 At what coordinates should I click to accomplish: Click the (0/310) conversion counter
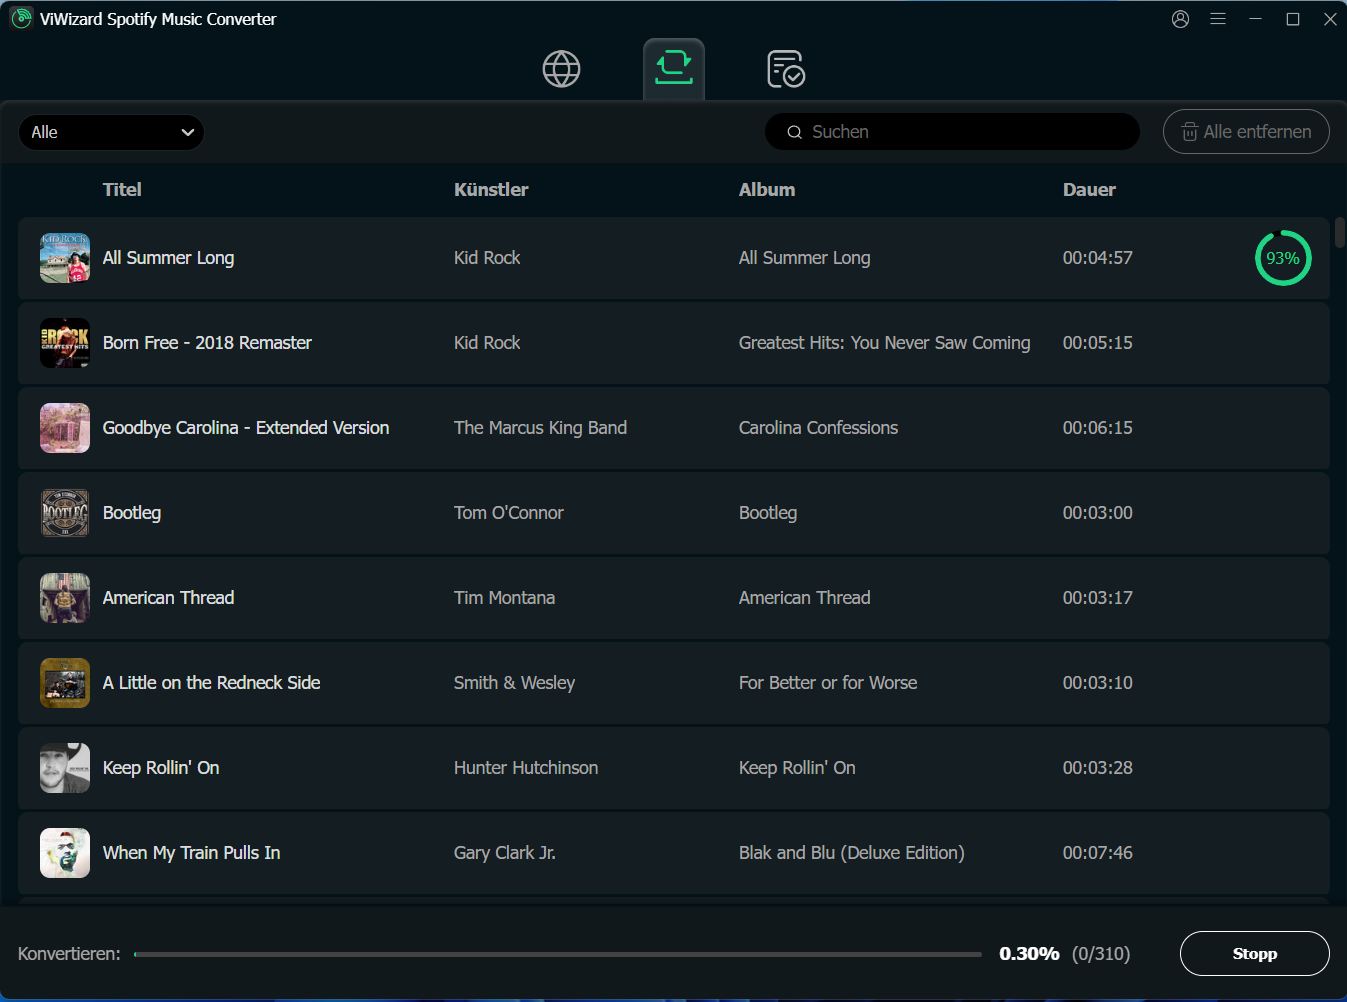pyautogui.click(x=1101, y=954)
